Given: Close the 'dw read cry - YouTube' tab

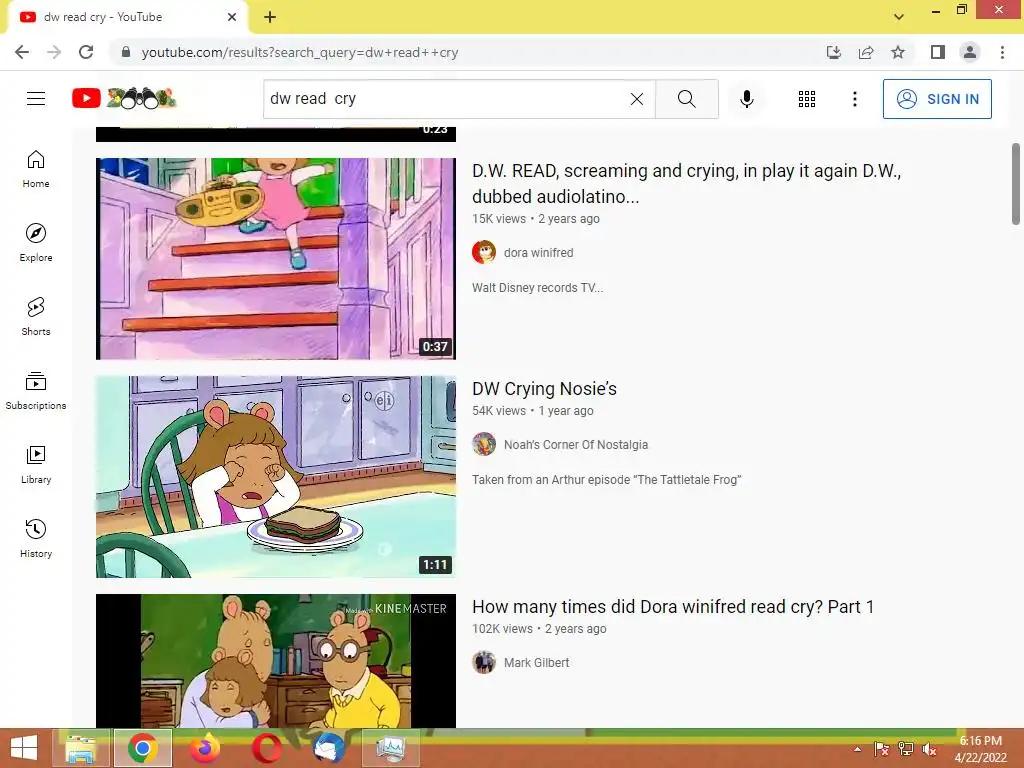Looking at the screenshot, I should (232, 17).
